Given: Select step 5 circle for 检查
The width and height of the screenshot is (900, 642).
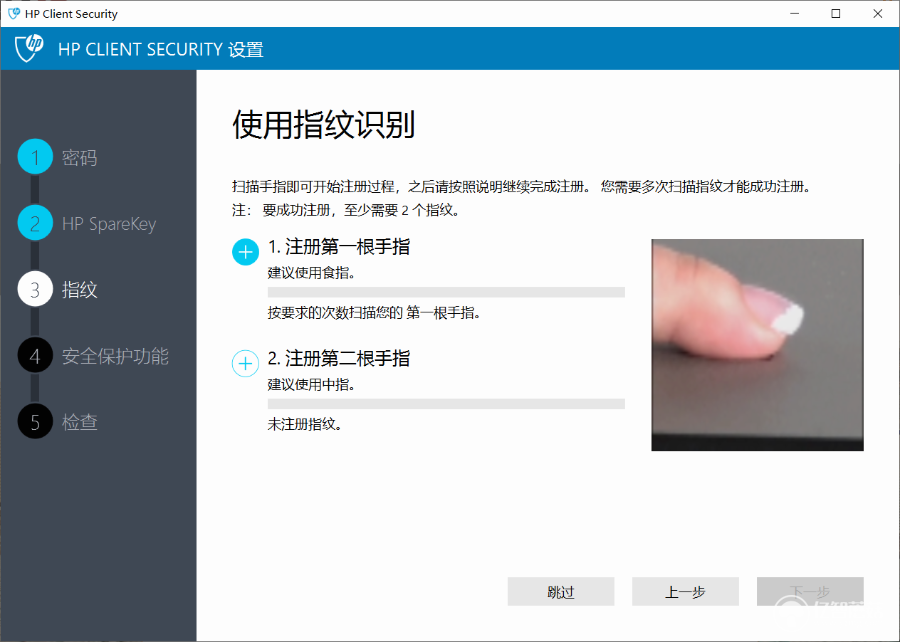Looking at the screenshot, I should 35,421.
